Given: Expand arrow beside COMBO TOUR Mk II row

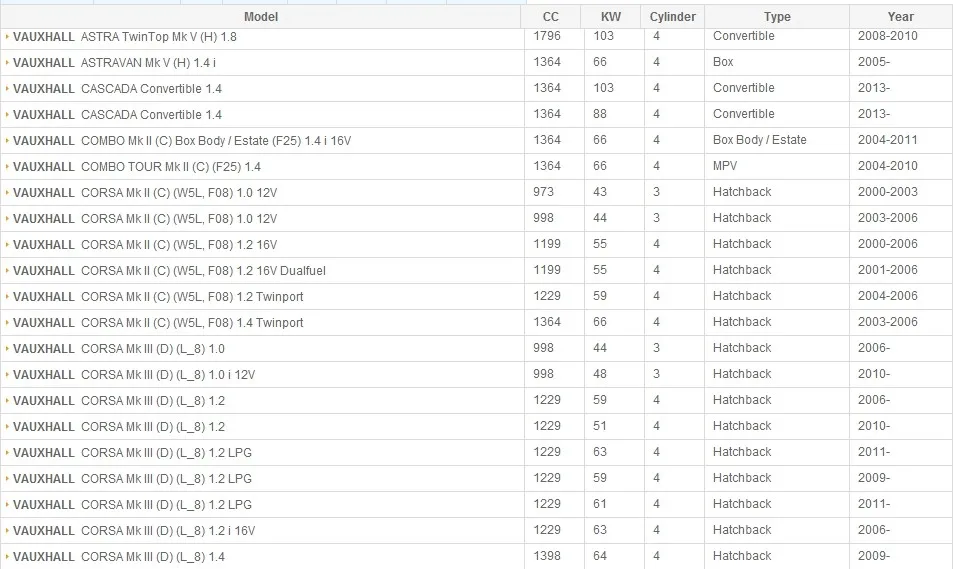Looking at the screenshot, I should 7,167.
